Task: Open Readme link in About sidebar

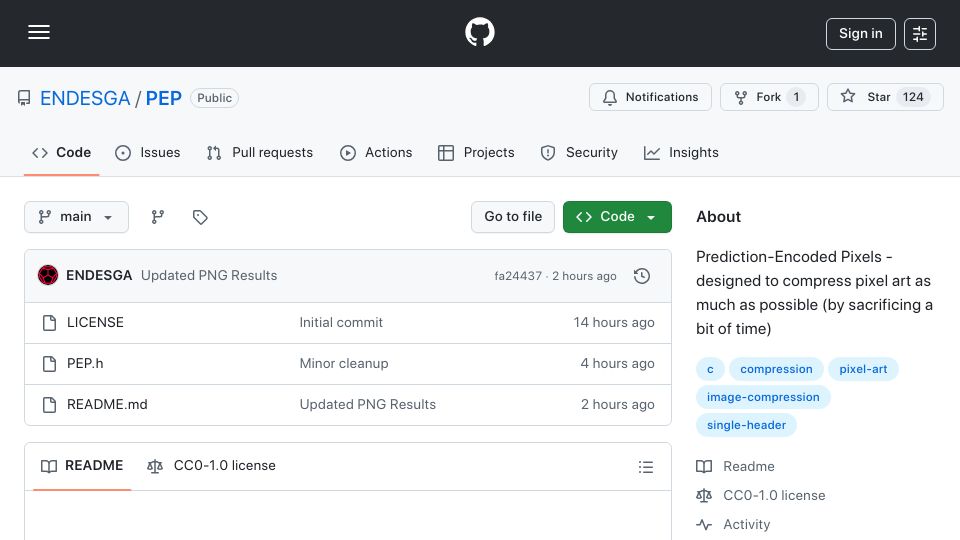Action: (x=735, y=467)
